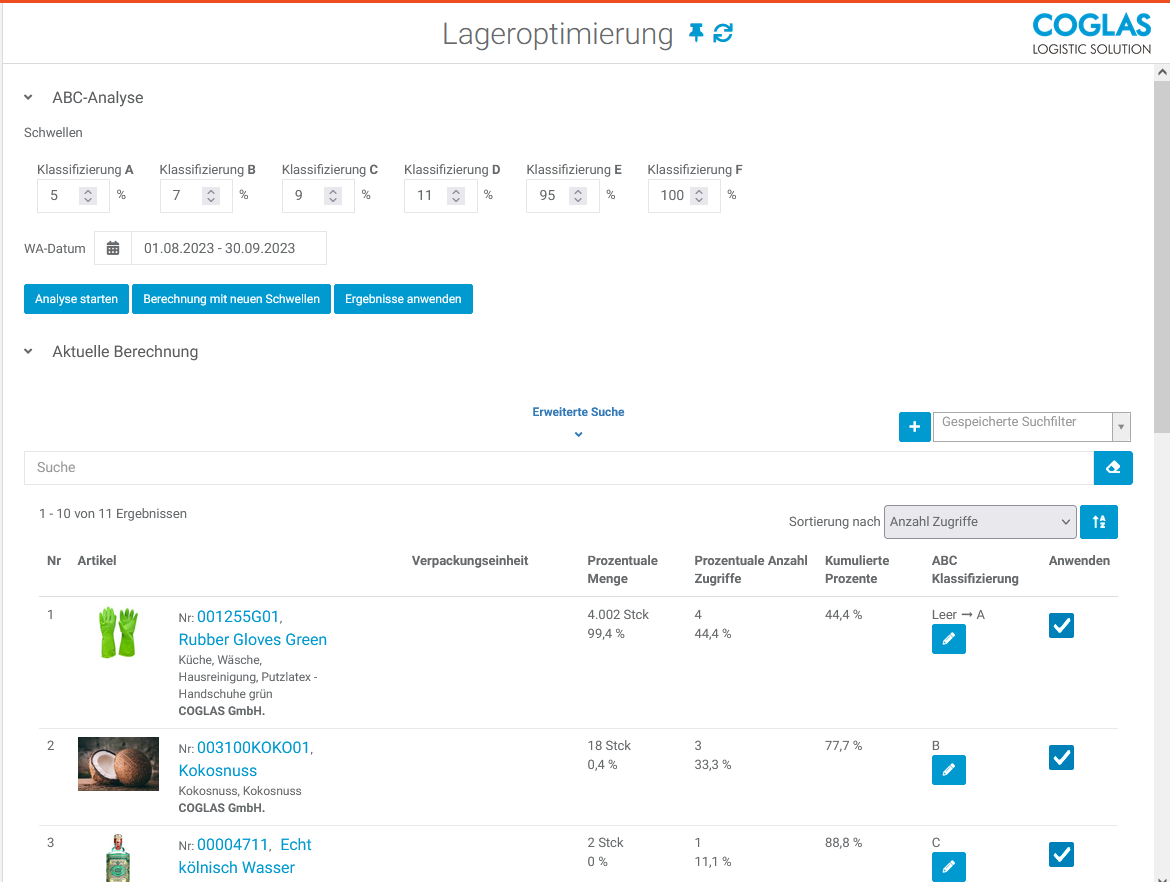Click into the Suche input field

pyautogui.click(x=558, y=468)
